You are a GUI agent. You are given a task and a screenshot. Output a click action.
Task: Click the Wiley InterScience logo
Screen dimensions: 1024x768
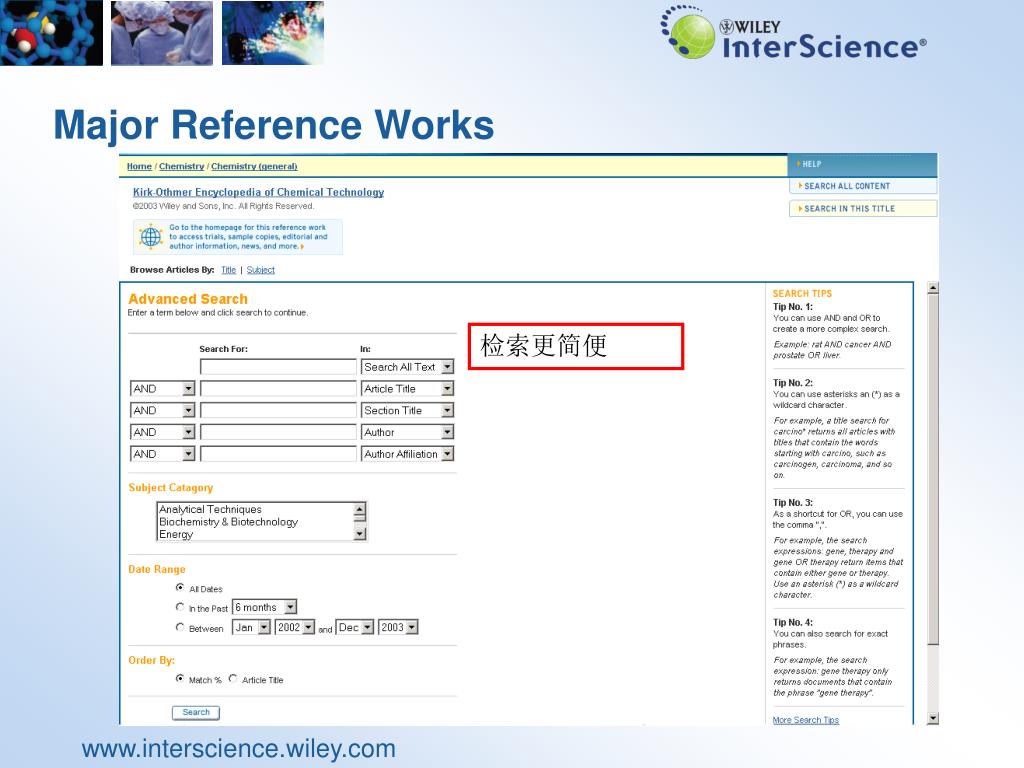(x=793, y=34)
